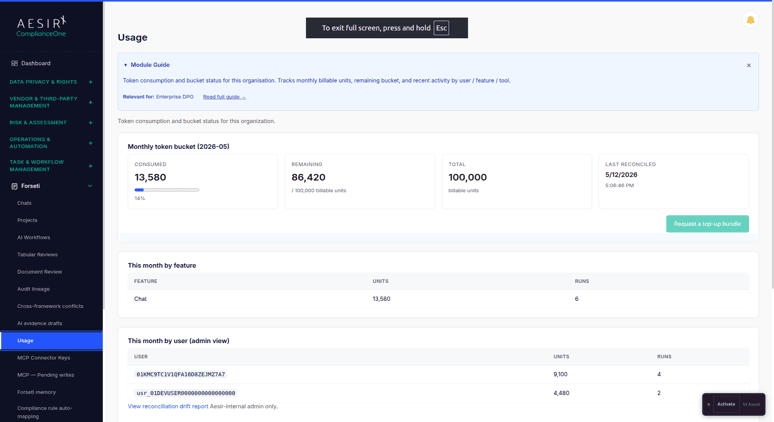Click the 9,100 units cell
This screenshot has height=422, width=774.
click(x=560, y=375)
